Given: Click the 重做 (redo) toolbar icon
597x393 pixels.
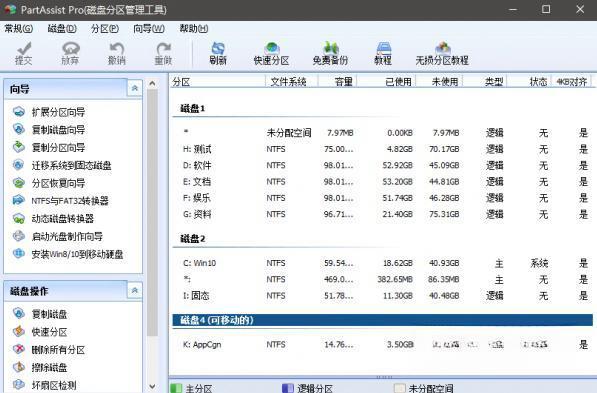Looking at the screenshot, I should (163, 53).
